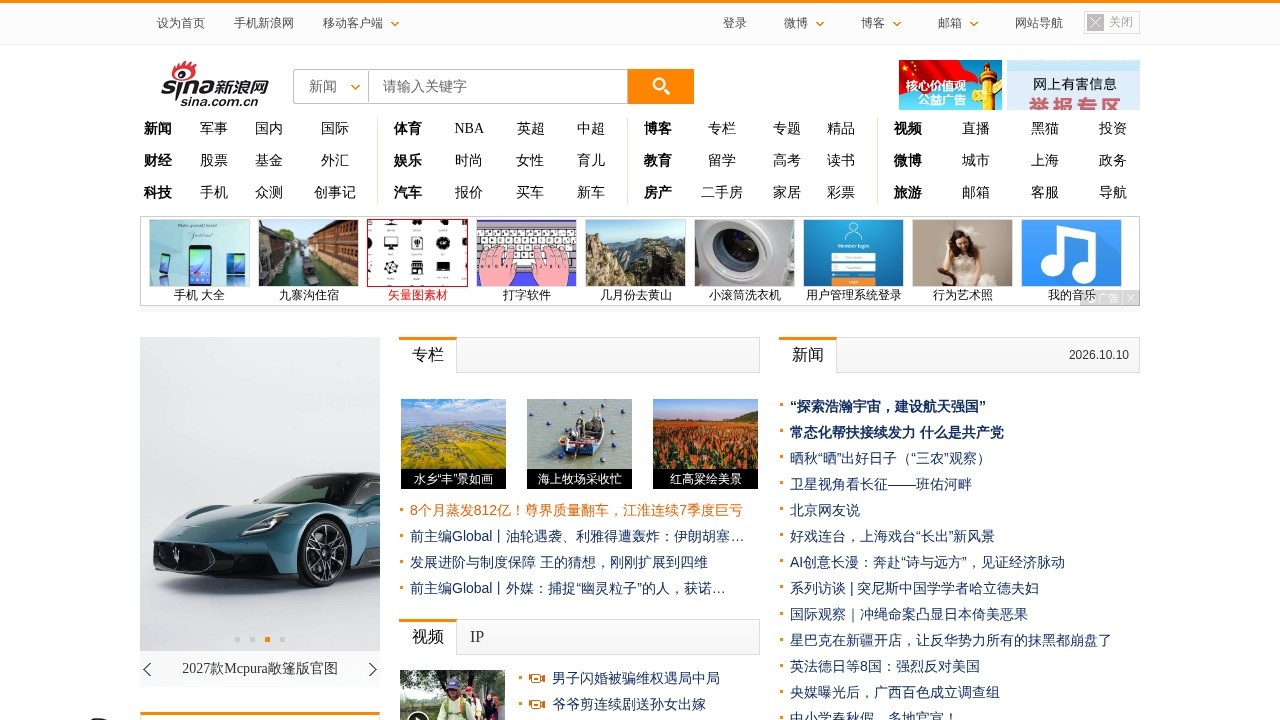Switch to the 专栏 tab

click(428, 355)
